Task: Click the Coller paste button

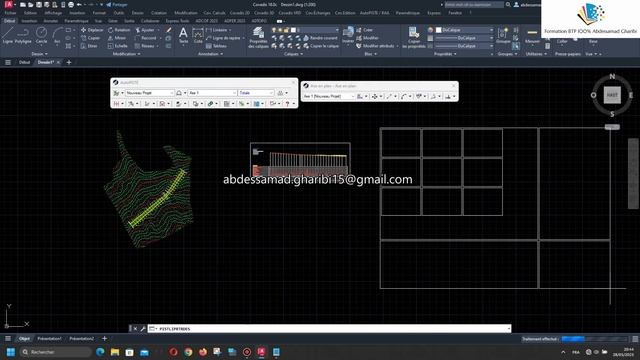Action: (x=562, y=41)
